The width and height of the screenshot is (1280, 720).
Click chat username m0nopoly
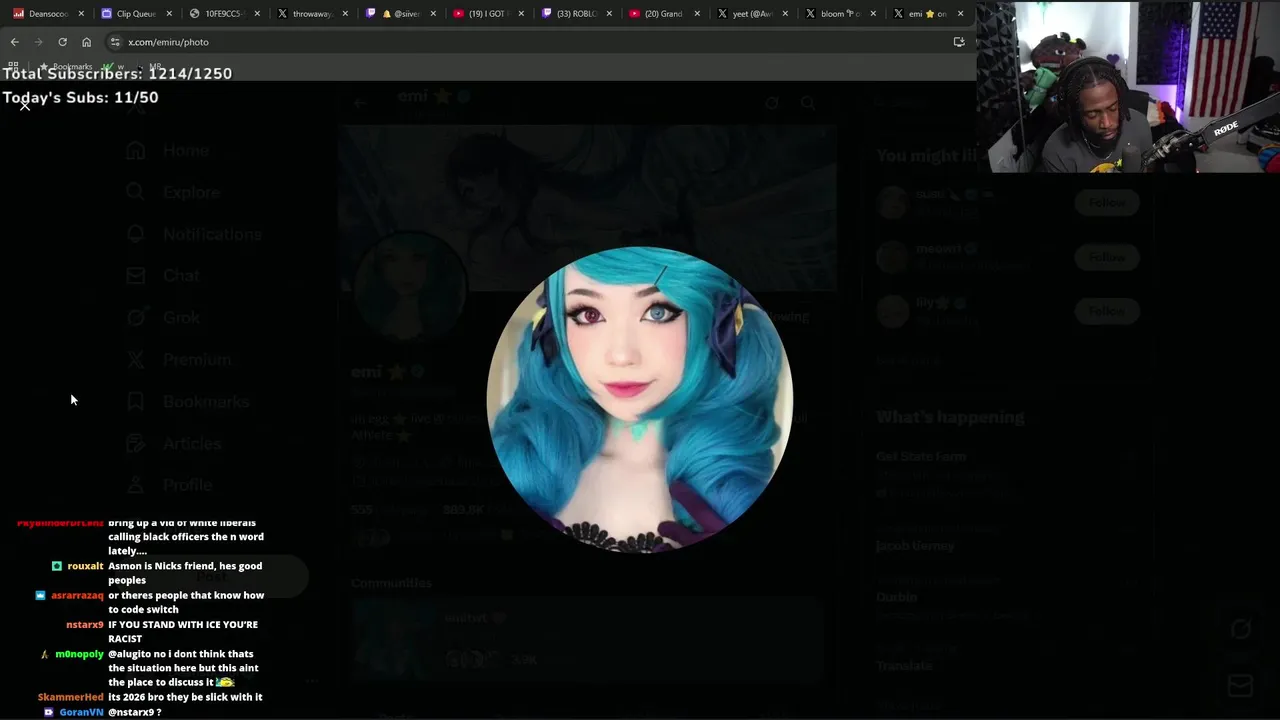coord(79,654)
